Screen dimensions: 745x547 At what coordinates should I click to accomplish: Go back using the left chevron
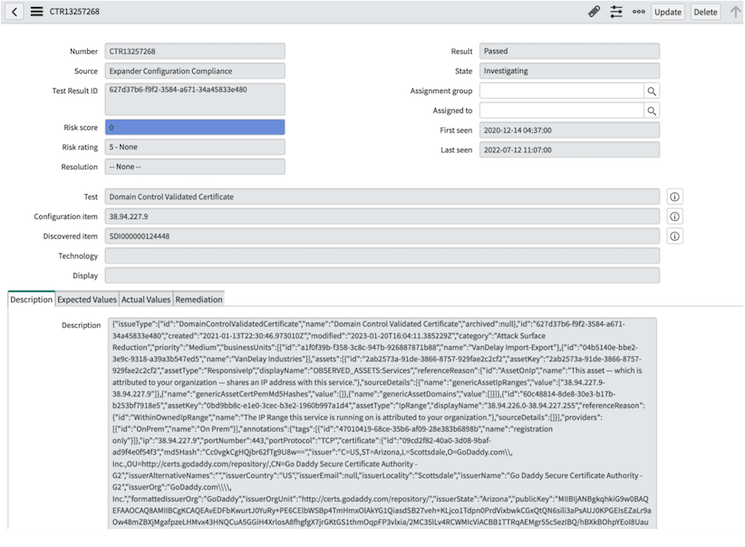pyautogui.click(x=15, y=12)
